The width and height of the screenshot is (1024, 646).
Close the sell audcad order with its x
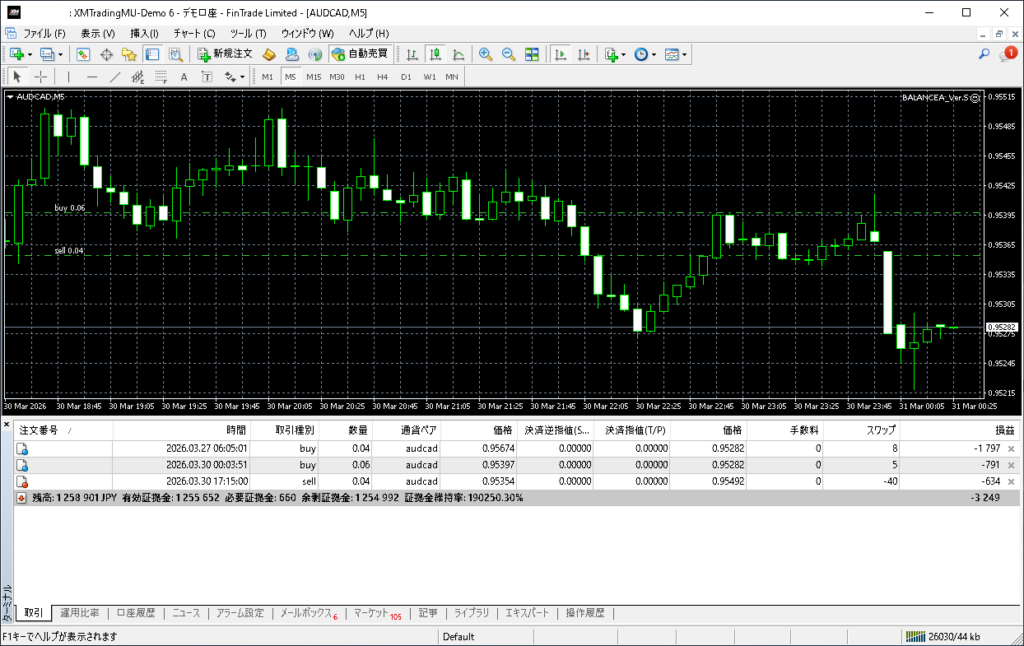click(1011, 482)
